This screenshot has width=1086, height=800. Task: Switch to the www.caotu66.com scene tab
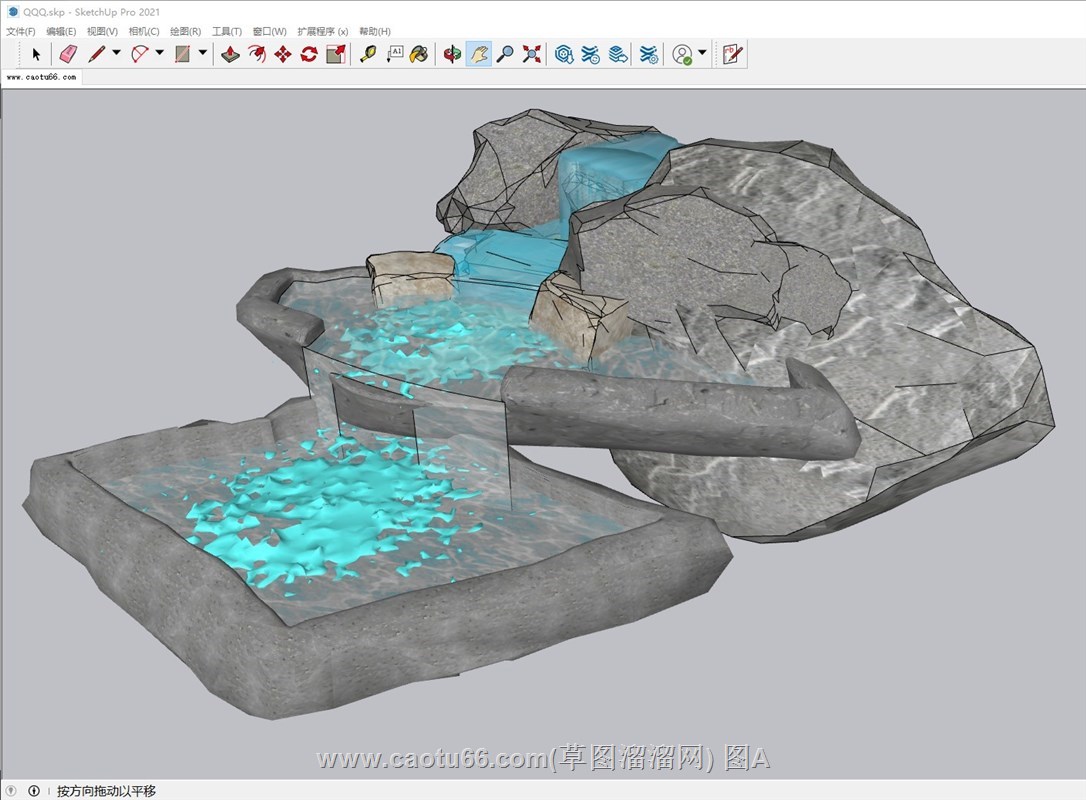(x=41, y=77)
